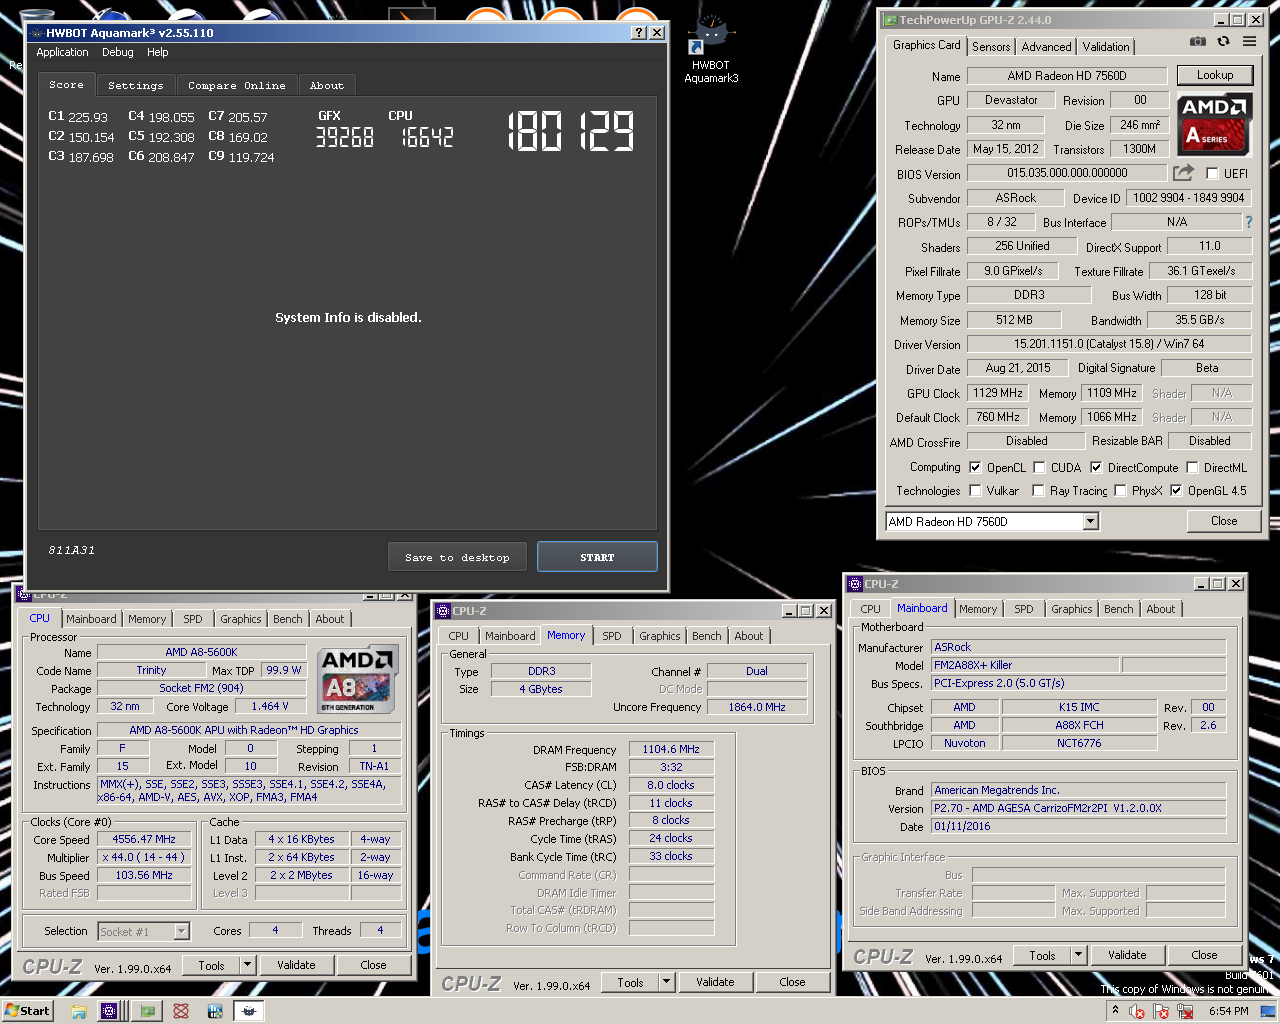Click the Aquamark About tab
This screenshot has height=1024, width=1280.
tap(327, 86)
